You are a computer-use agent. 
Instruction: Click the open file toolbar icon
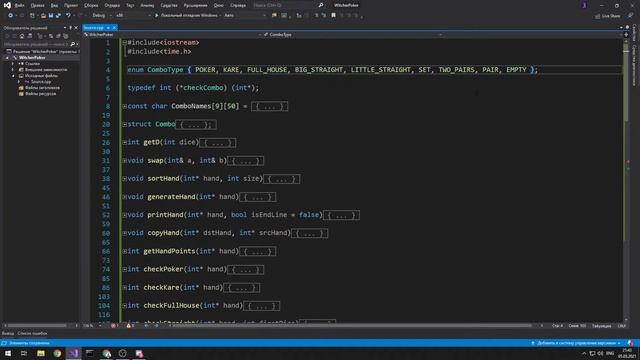[43, 16]
